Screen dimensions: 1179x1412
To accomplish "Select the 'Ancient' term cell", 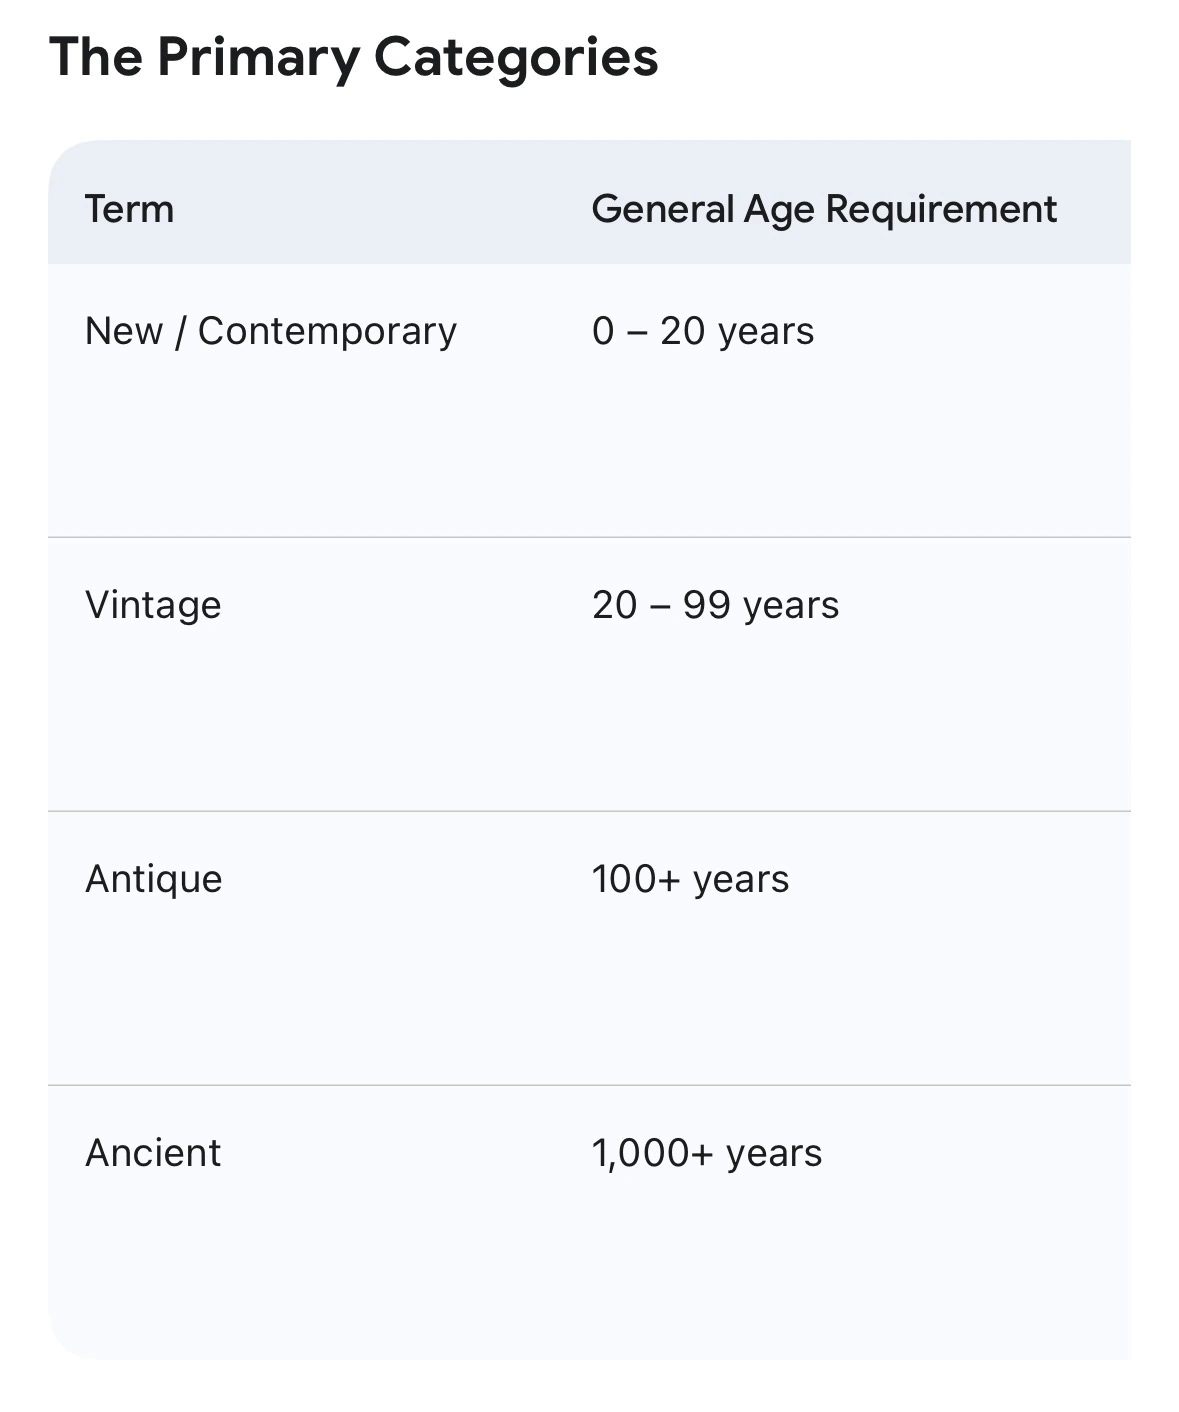I will tap(153, 1153).
